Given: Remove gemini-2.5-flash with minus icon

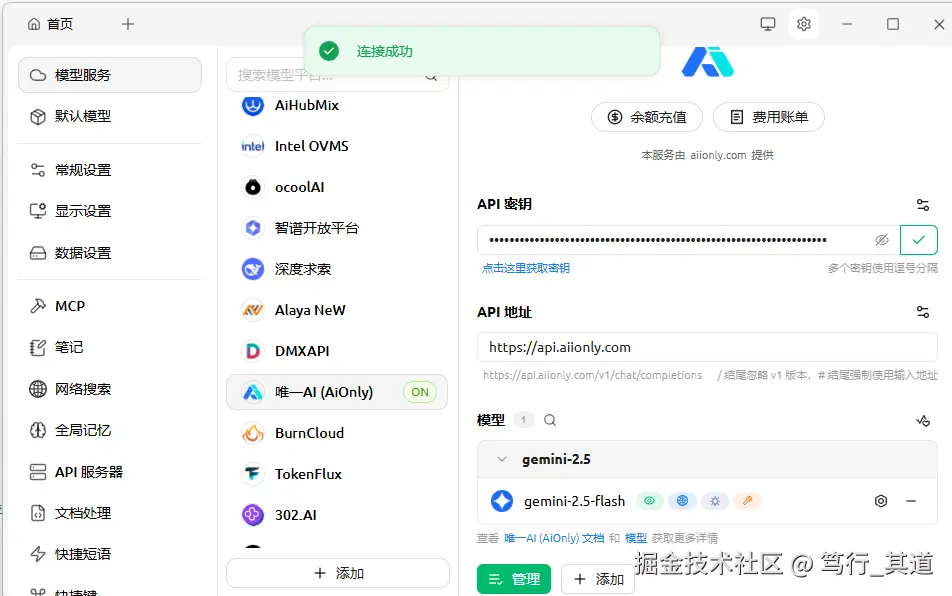Looking at the screenshot, I should [911, 501].
